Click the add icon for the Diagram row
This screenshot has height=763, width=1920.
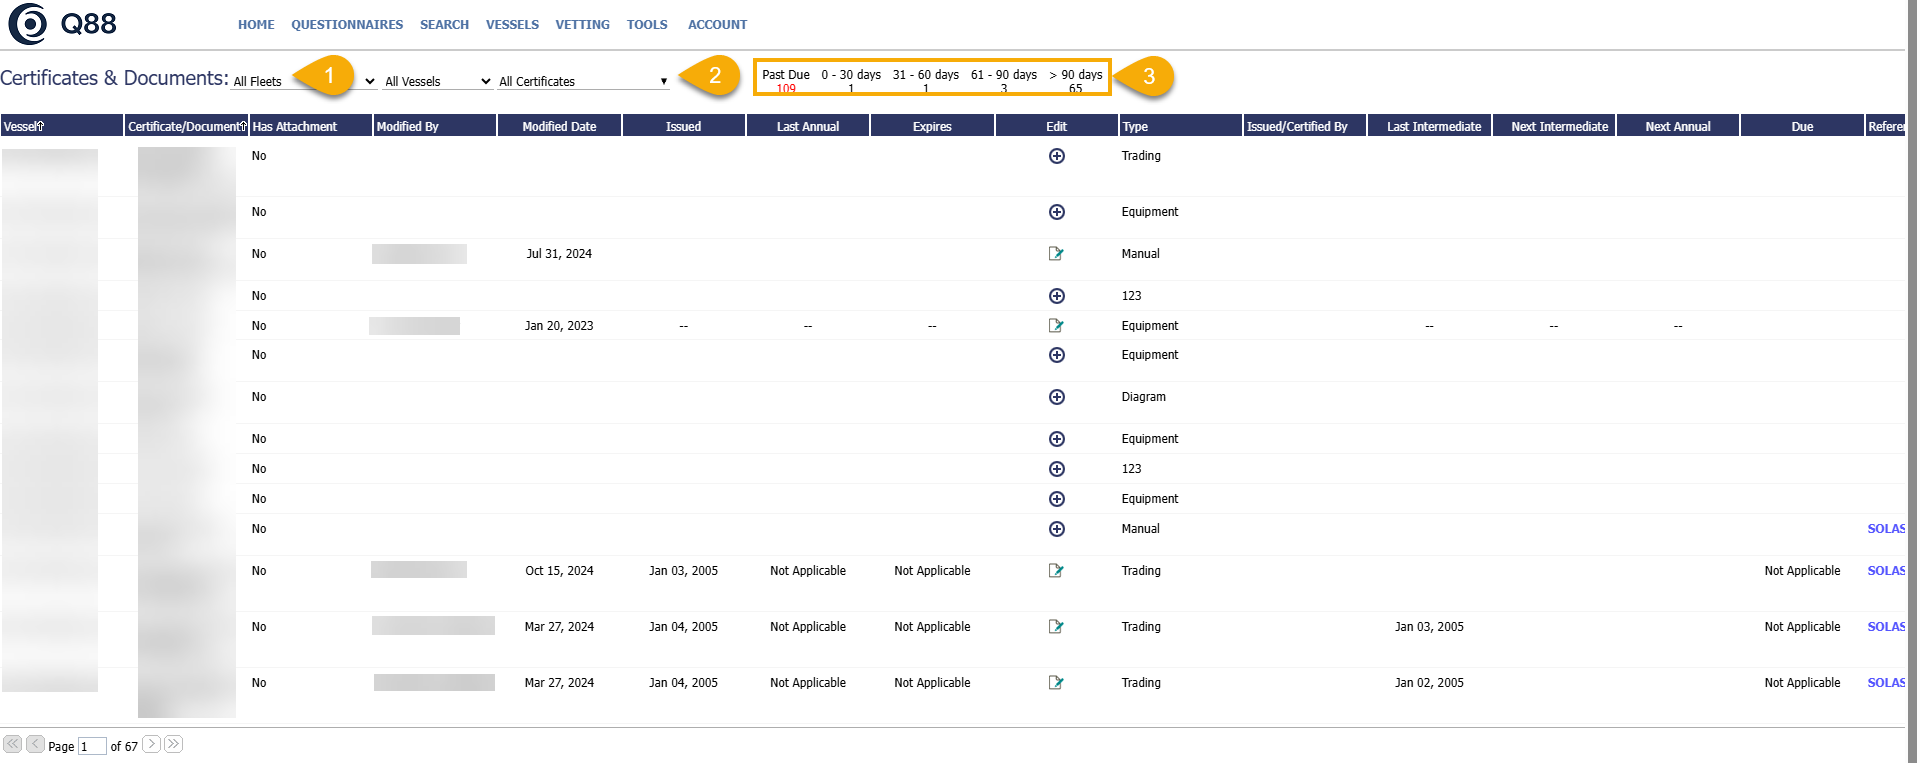(1056, 397)
